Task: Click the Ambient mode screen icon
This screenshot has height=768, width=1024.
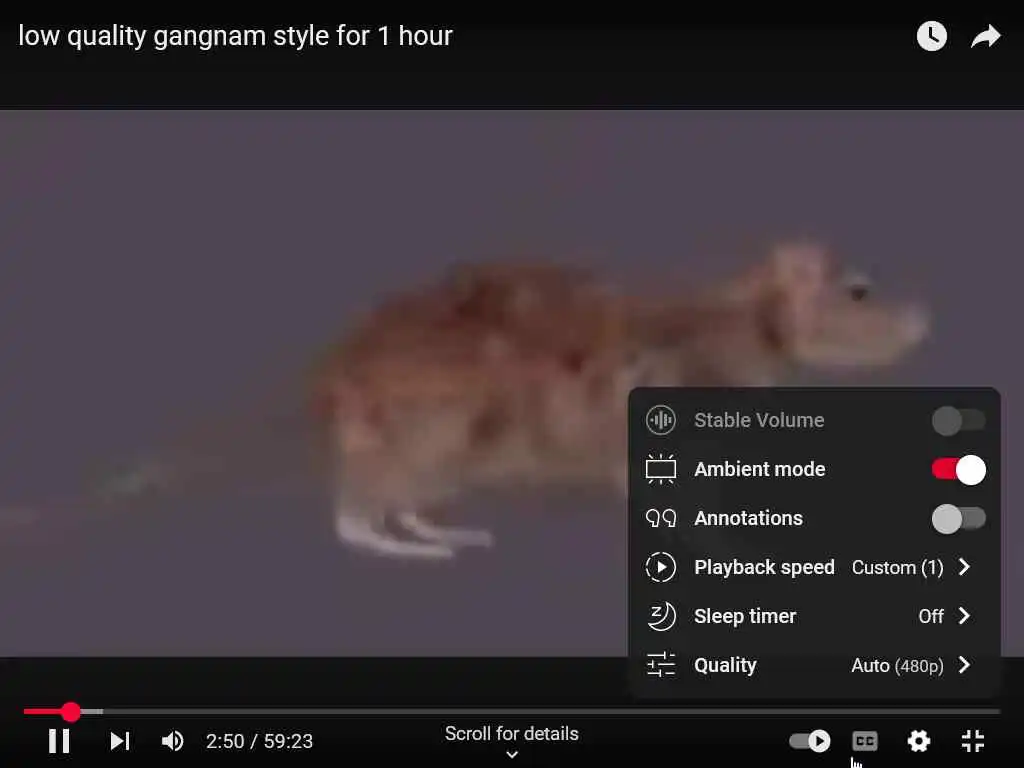Action: pyautogui.click(x=660, y=469)
